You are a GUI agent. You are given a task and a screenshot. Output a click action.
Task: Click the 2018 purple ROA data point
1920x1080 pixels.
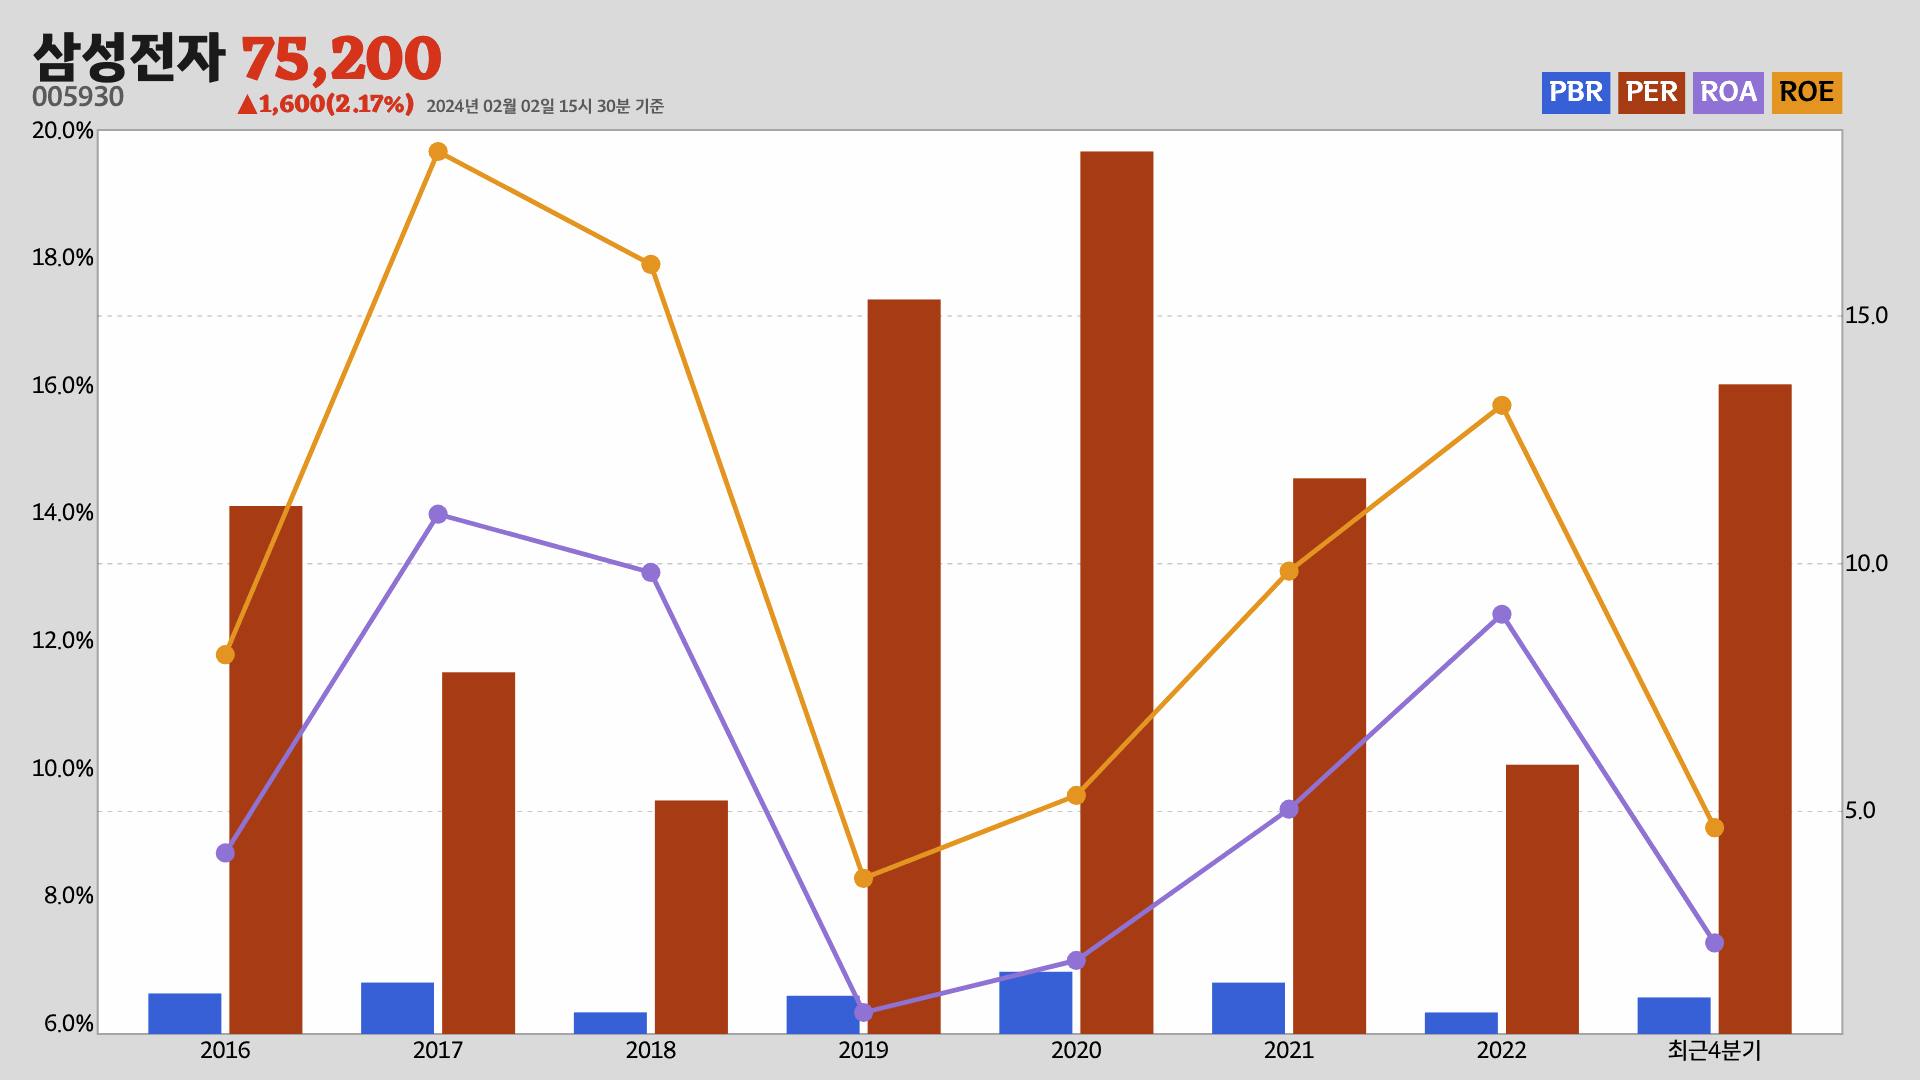tap(651, 573)
